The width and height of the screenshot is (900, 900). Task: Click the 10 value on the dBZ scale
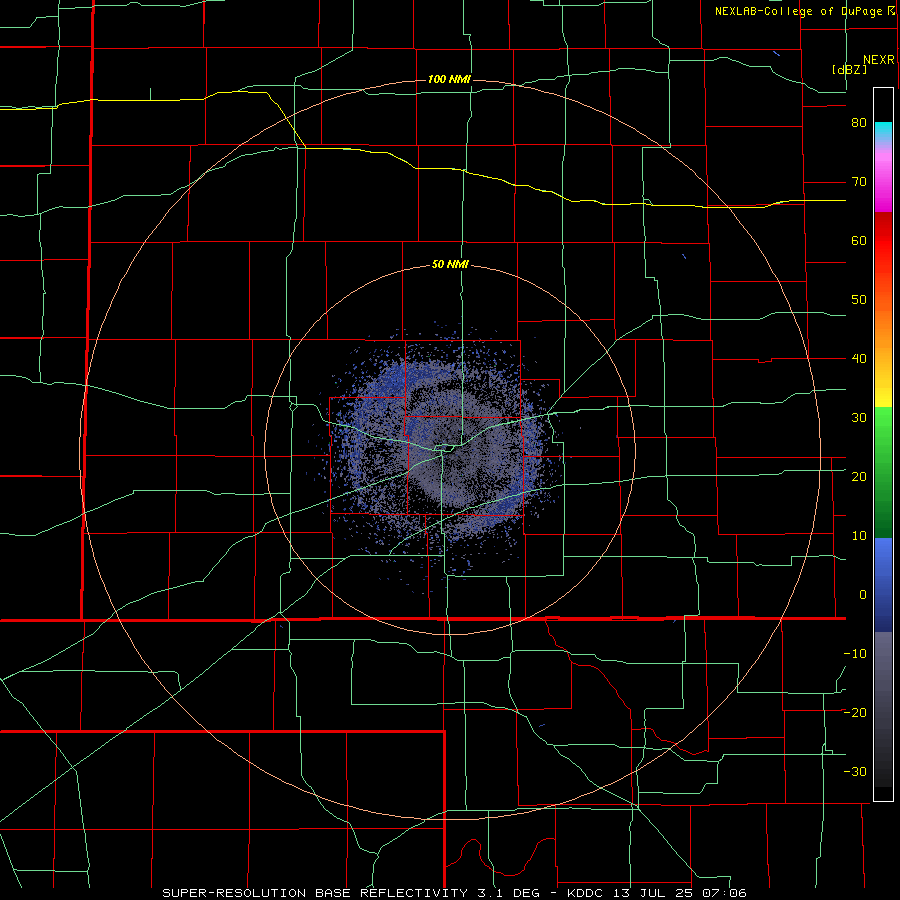(x=859, y=536)
